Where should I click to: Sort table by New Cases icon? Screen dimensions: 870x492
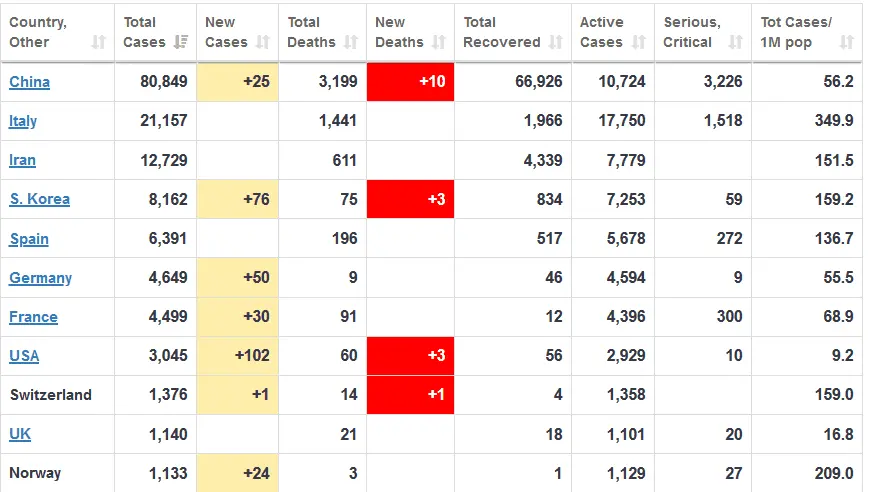263,42
